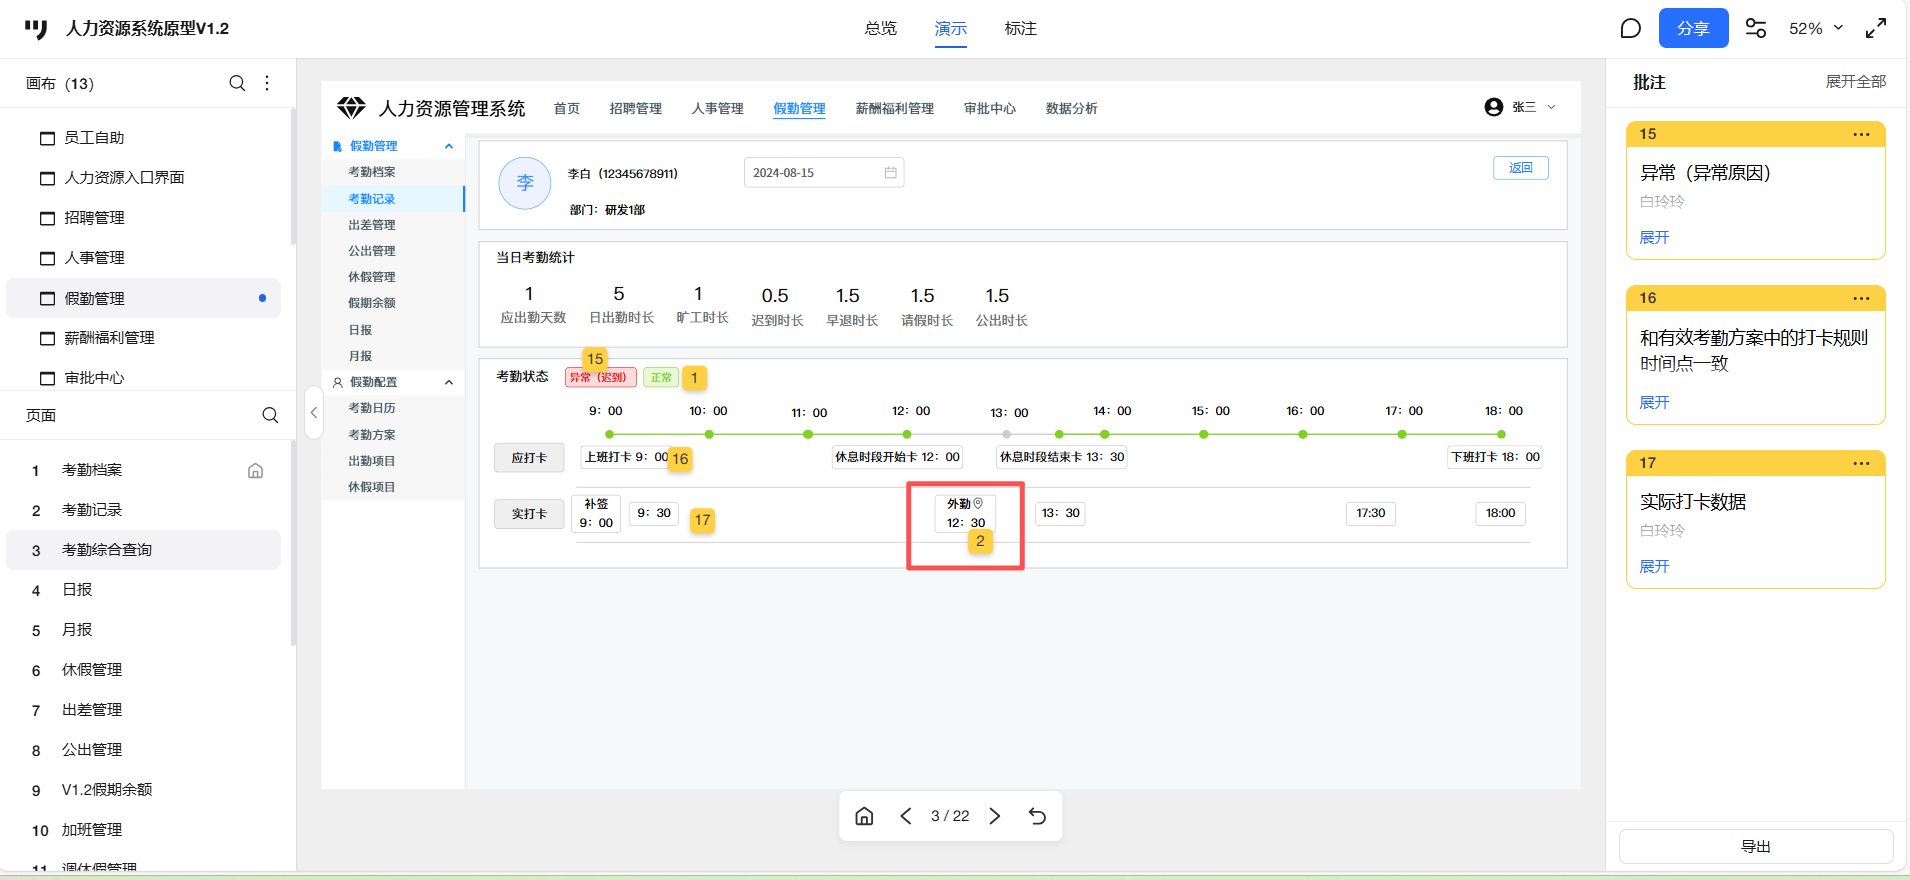The height and width of the screenshot is (880, 1910).
Task: Click 展开全部 to expand all annotations
Action: coord(1856,81)
